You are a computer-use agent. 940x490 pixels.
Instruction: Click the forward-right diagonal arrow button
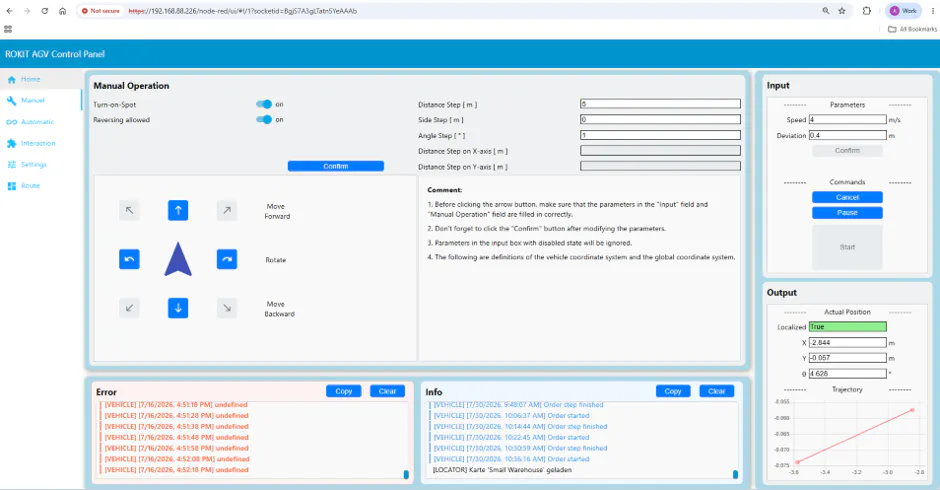point(227,211)
